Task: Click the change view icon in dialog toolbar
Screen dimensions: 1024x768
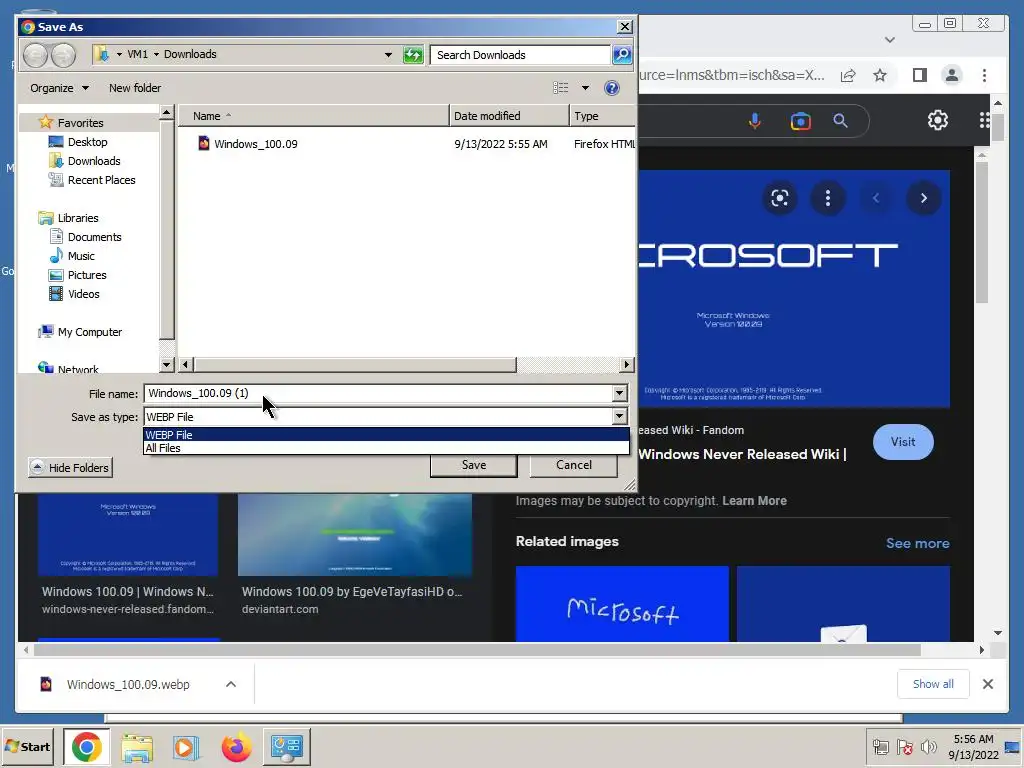Action: [x=560, y=88]
